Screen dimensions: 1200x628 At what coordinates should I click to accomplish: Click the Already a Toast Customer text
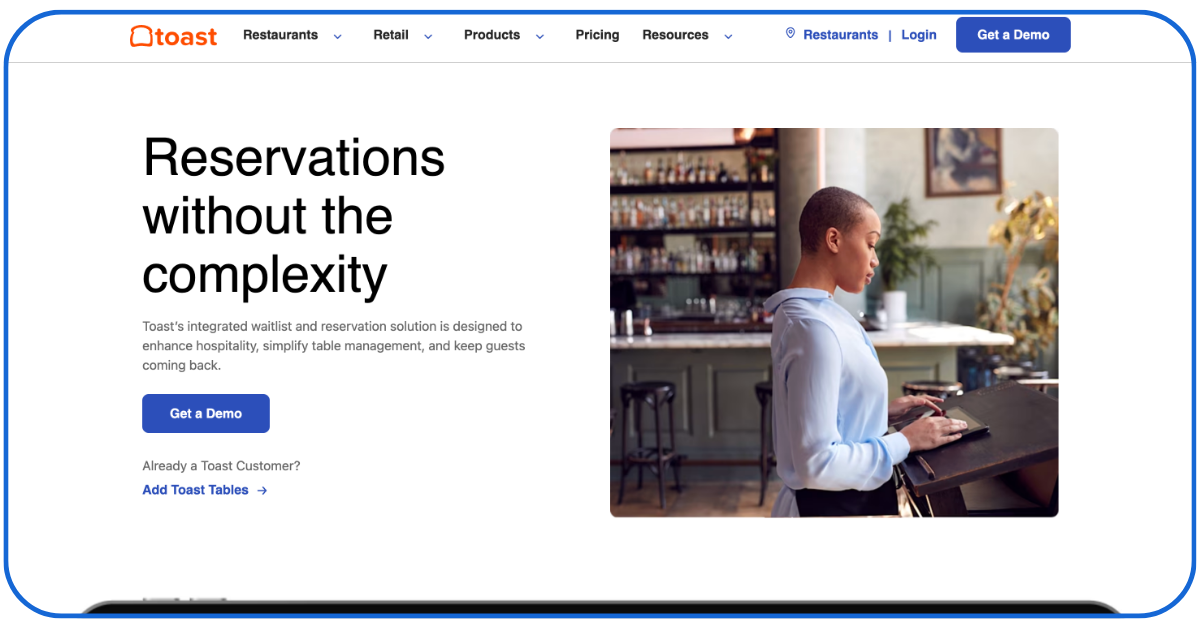(221, 466)
